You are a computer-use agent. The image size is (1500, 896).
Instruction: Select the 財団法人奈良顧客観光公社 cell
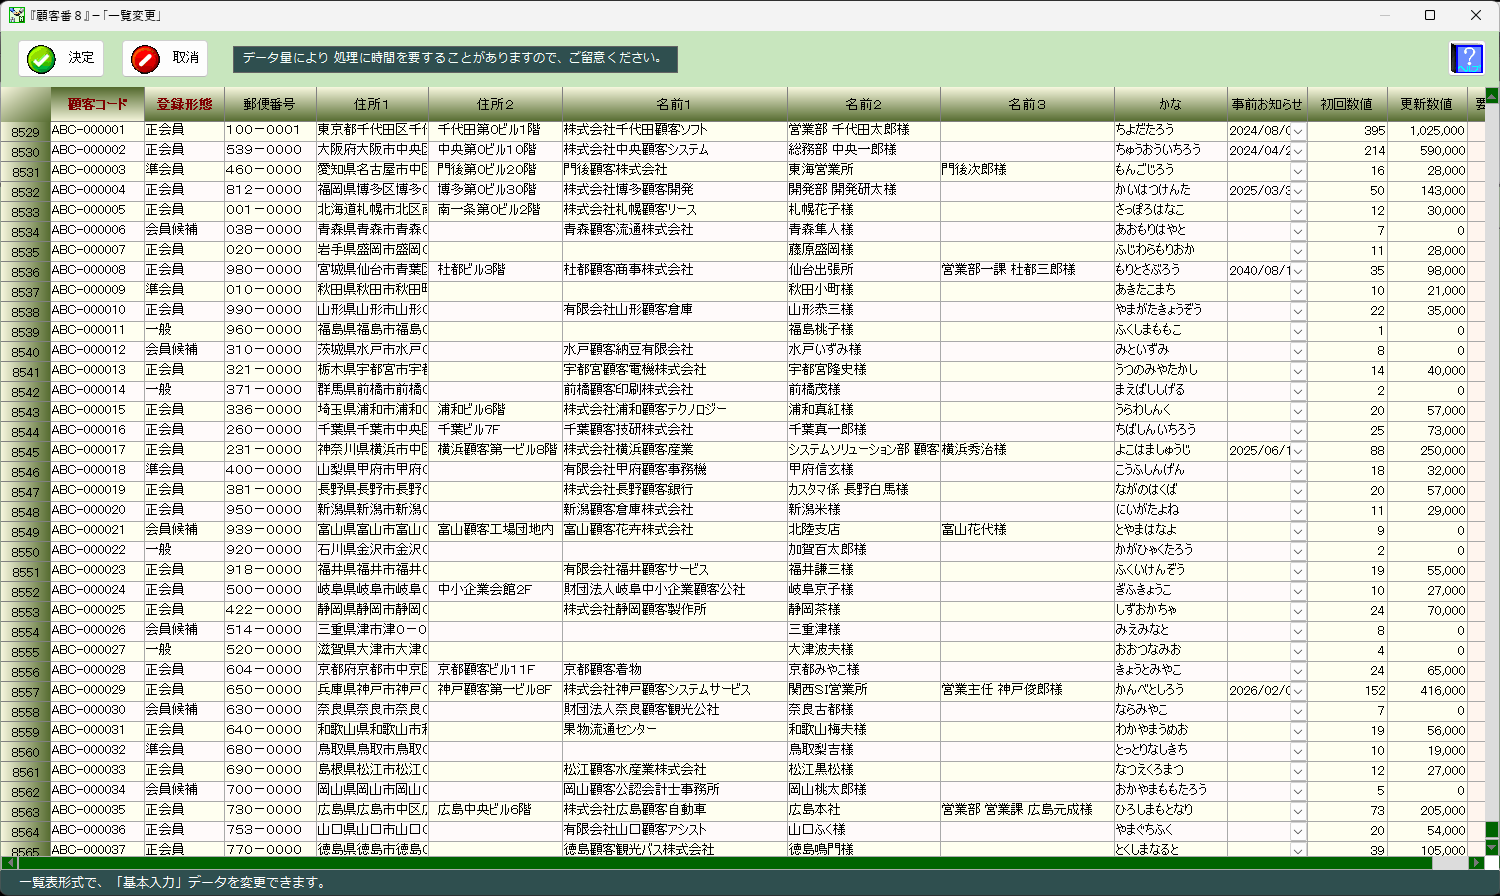point(675,710)
